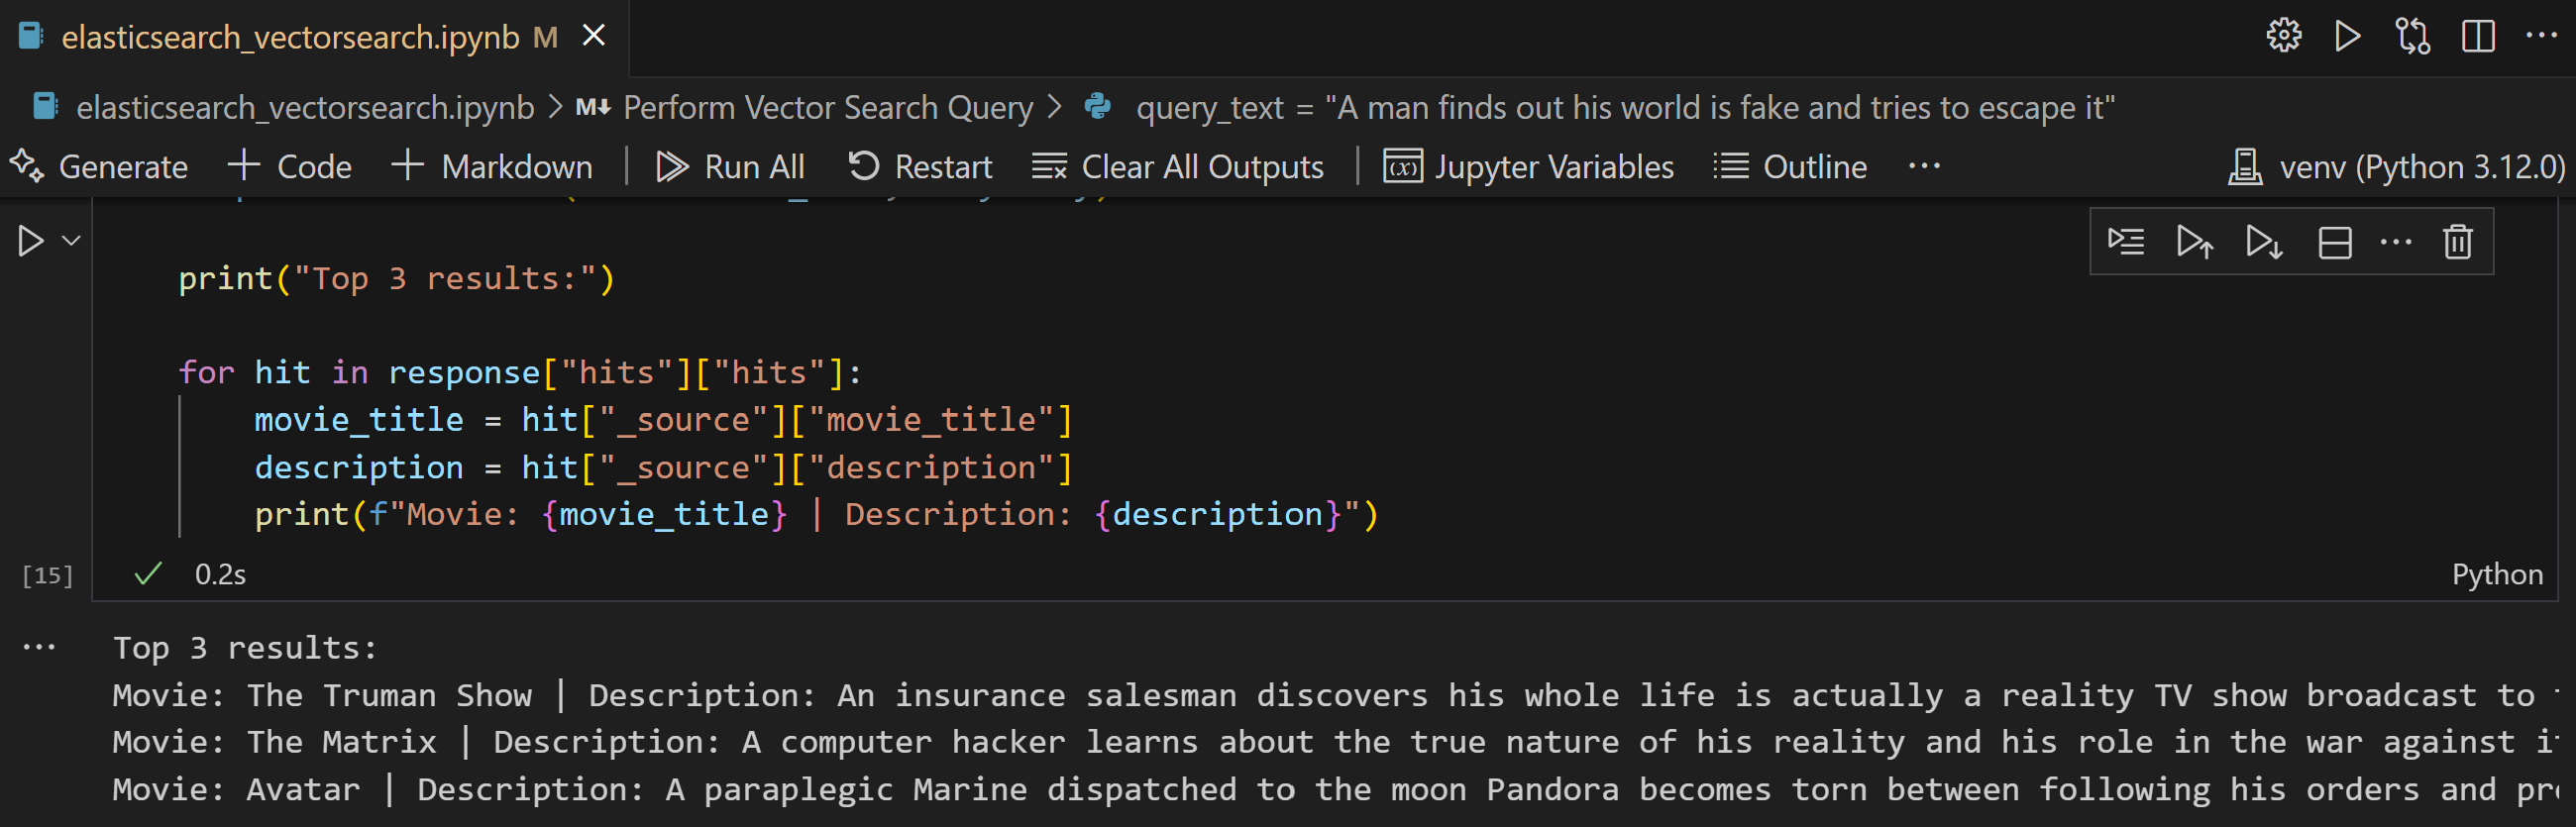The height and width of the screenshot is (827, 2576).
Task: Click the Run icon in editor title bar
Action: [x=2347, y=36]
